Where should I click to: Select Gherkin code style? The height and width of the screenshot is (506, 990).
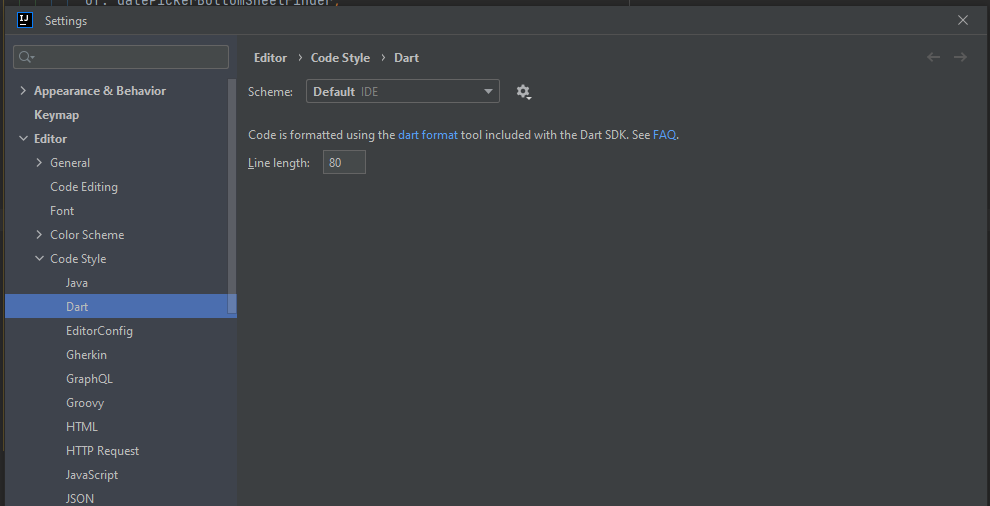[86, 355]
